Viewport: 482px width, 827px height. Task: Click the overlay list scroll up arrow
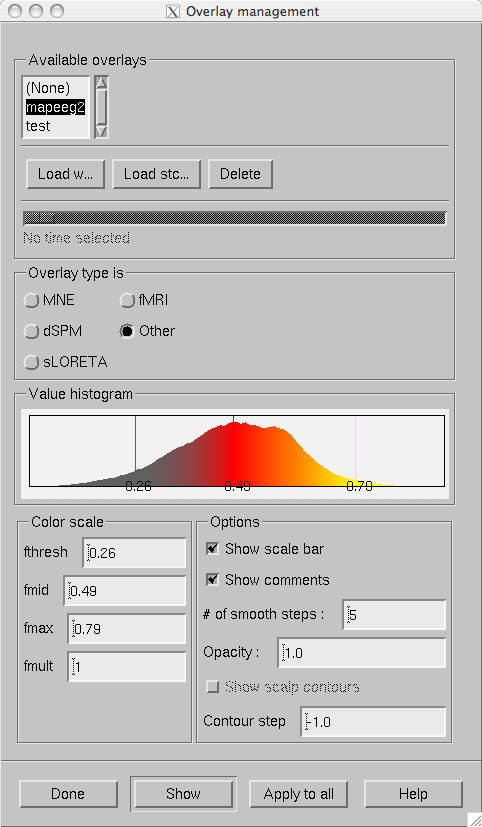pyautogui.click(x=102, y=82)
